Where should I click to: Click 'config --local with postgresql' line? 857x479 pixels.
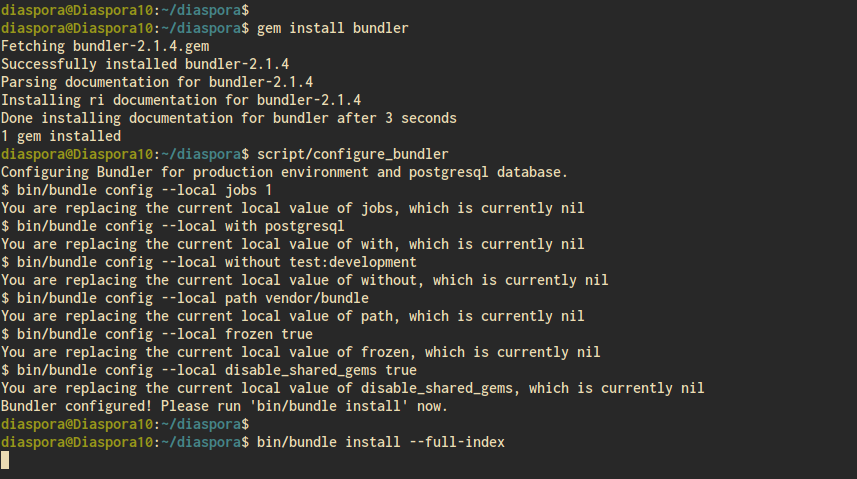point(173,227)
